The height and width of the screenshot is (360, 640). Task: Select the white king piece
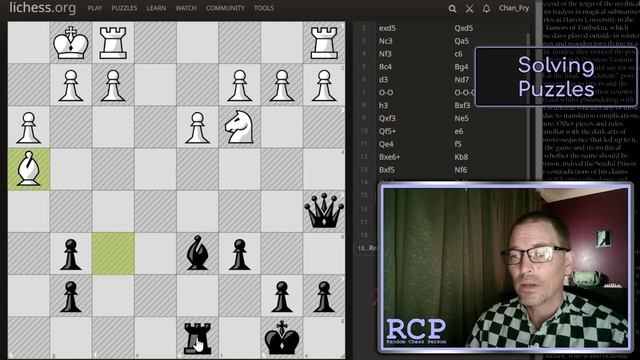pos(71,42)
